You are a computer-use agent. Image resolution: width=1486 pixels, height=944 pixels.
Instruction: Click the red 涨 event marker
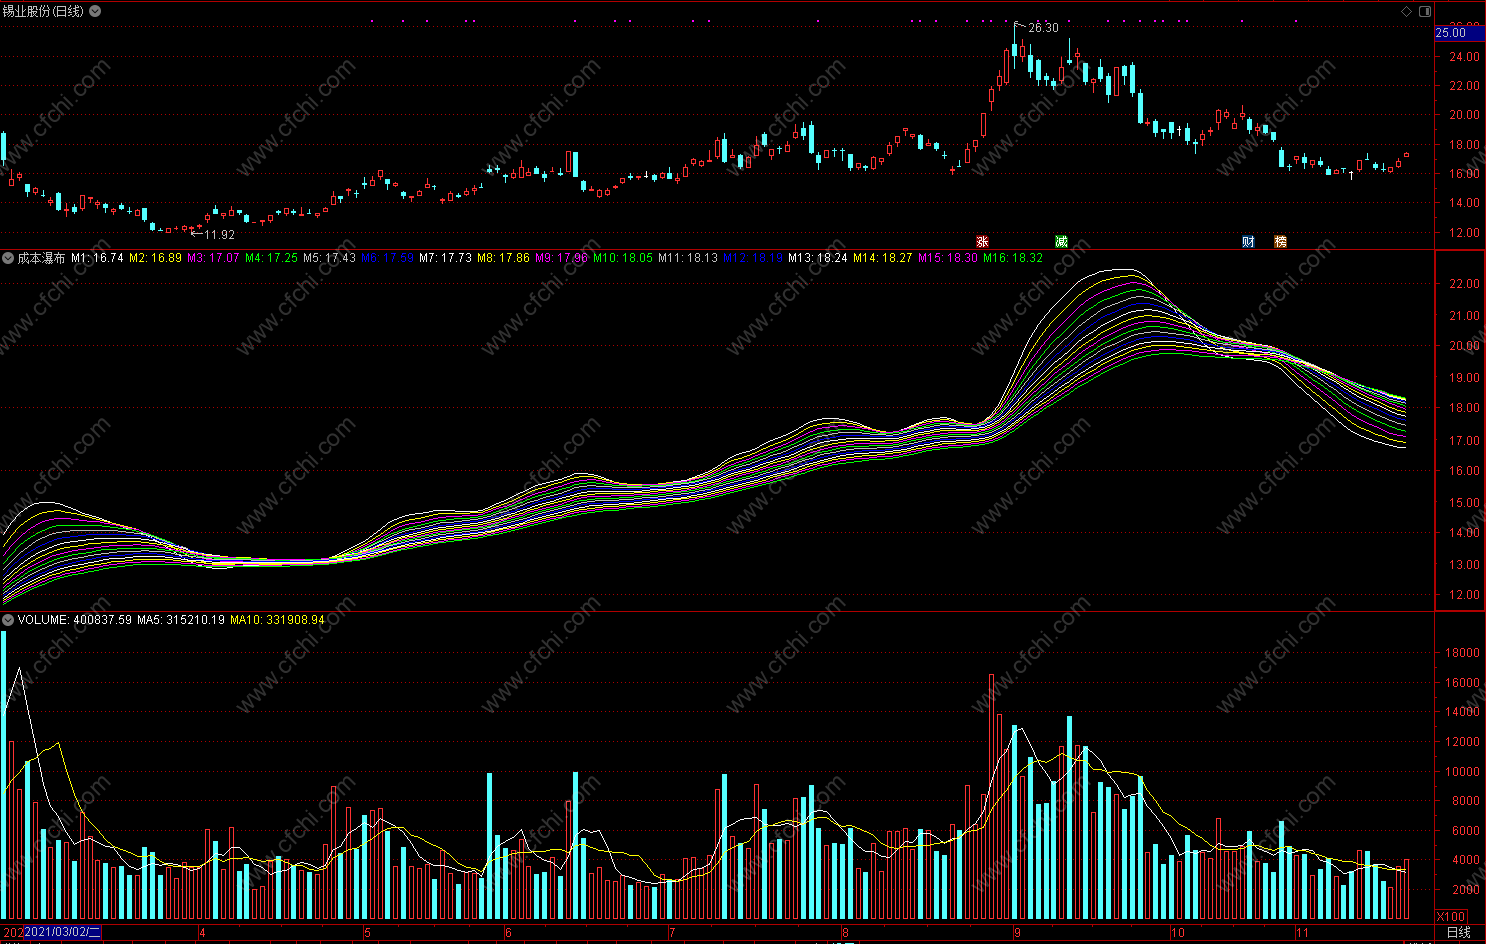point(982,241)
